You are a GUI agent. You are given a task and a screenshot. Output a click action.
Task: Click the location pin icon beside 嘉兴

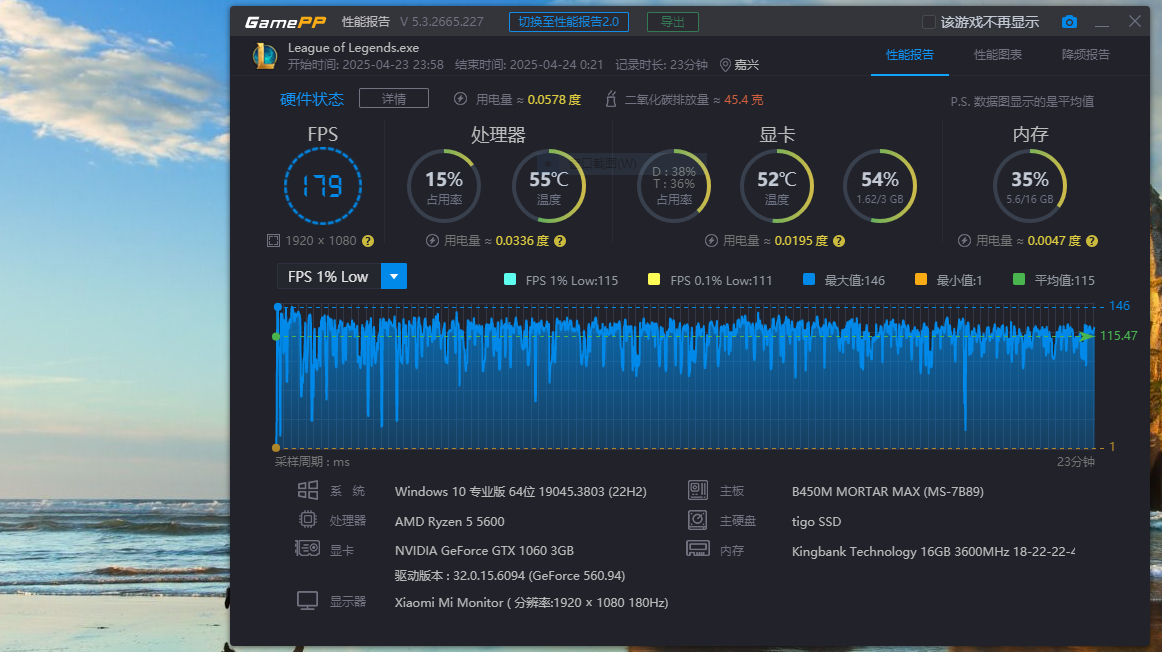(726, 65)
